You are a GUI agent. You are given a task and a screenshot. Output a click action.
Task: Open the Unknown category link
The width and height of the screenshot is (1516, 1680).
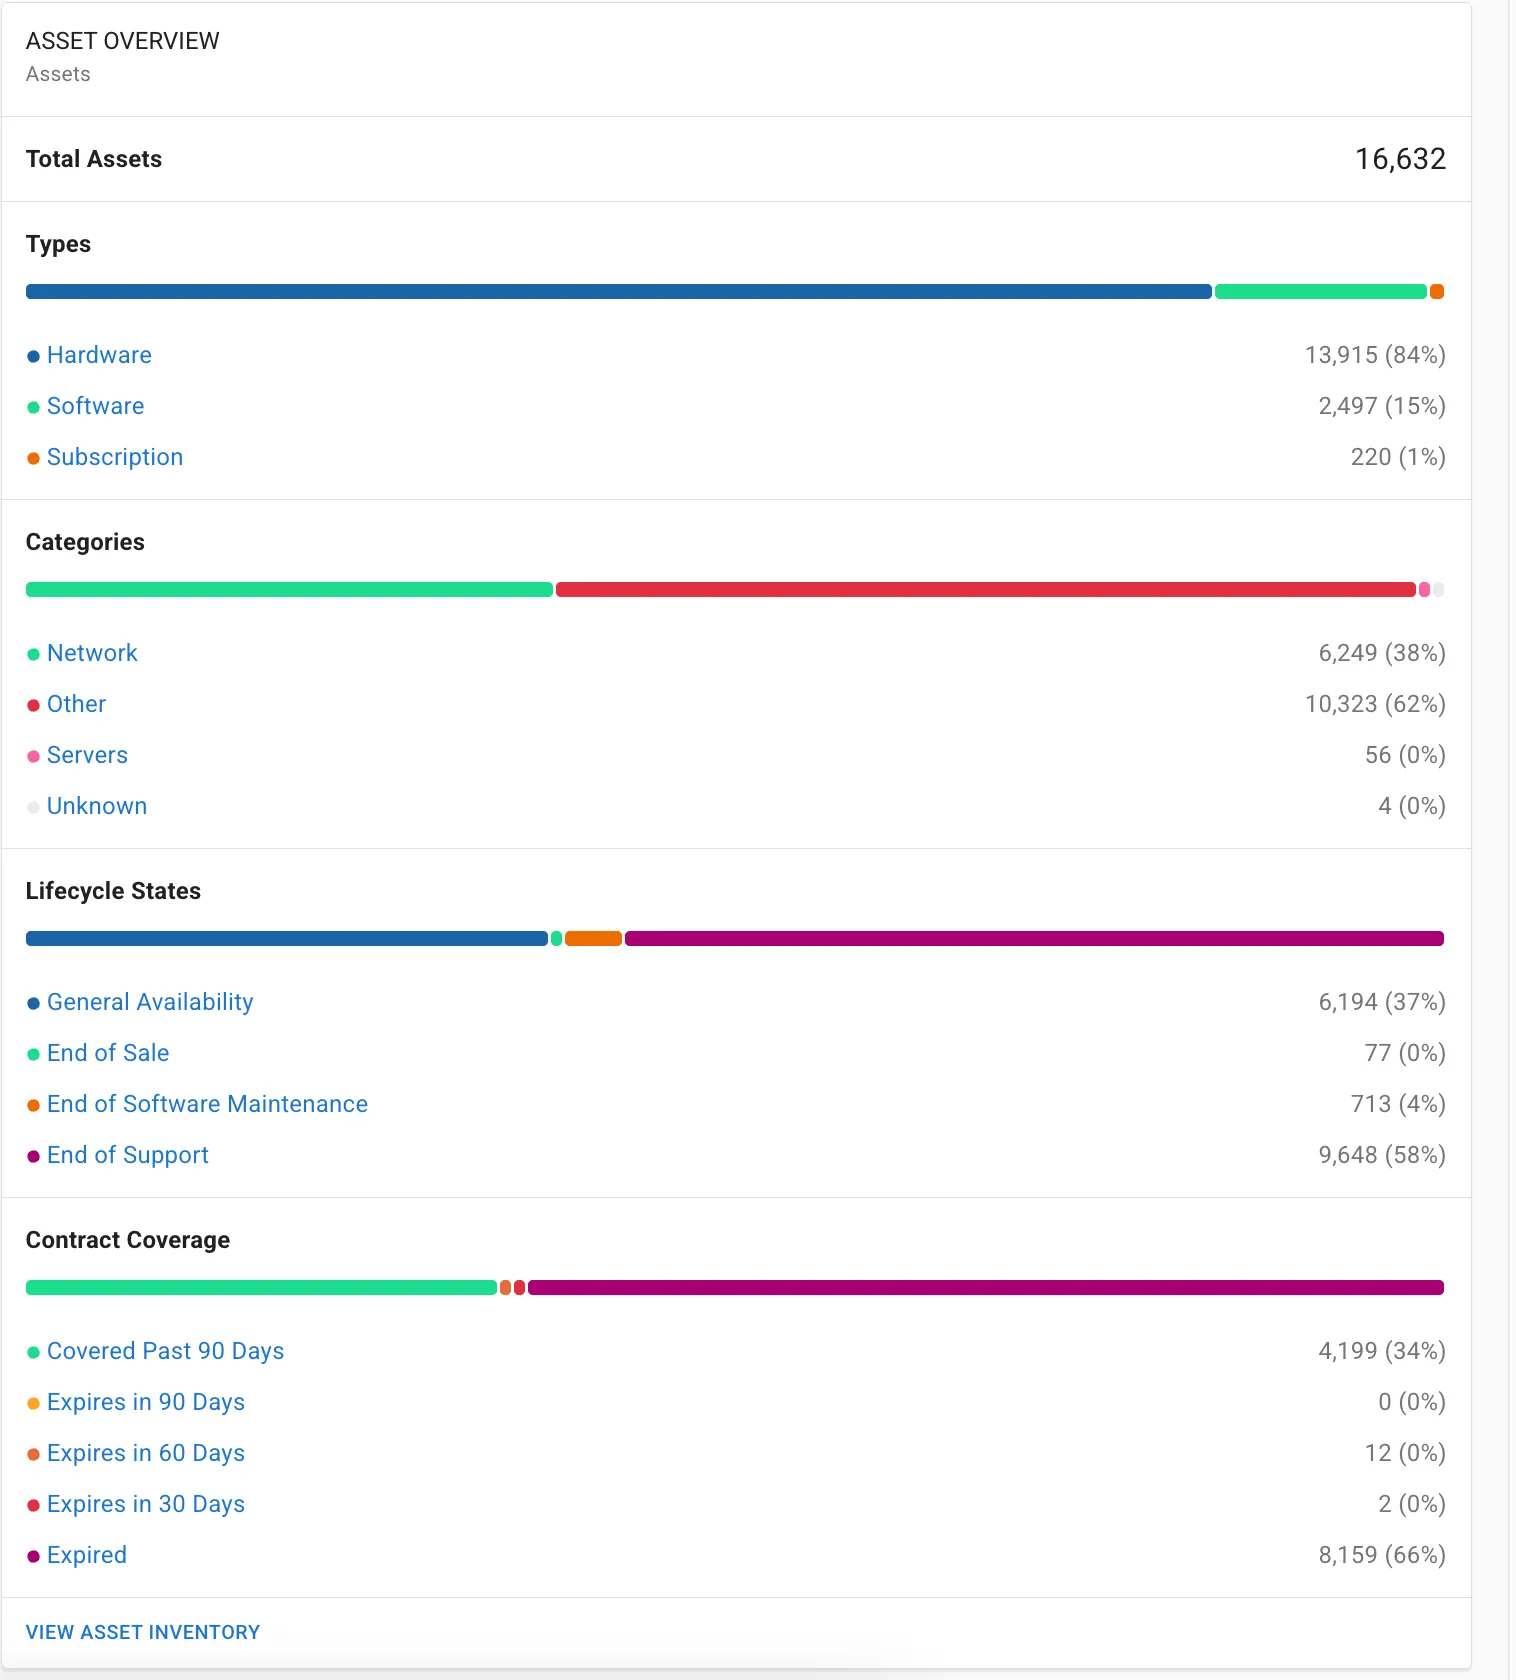[97, 806]
